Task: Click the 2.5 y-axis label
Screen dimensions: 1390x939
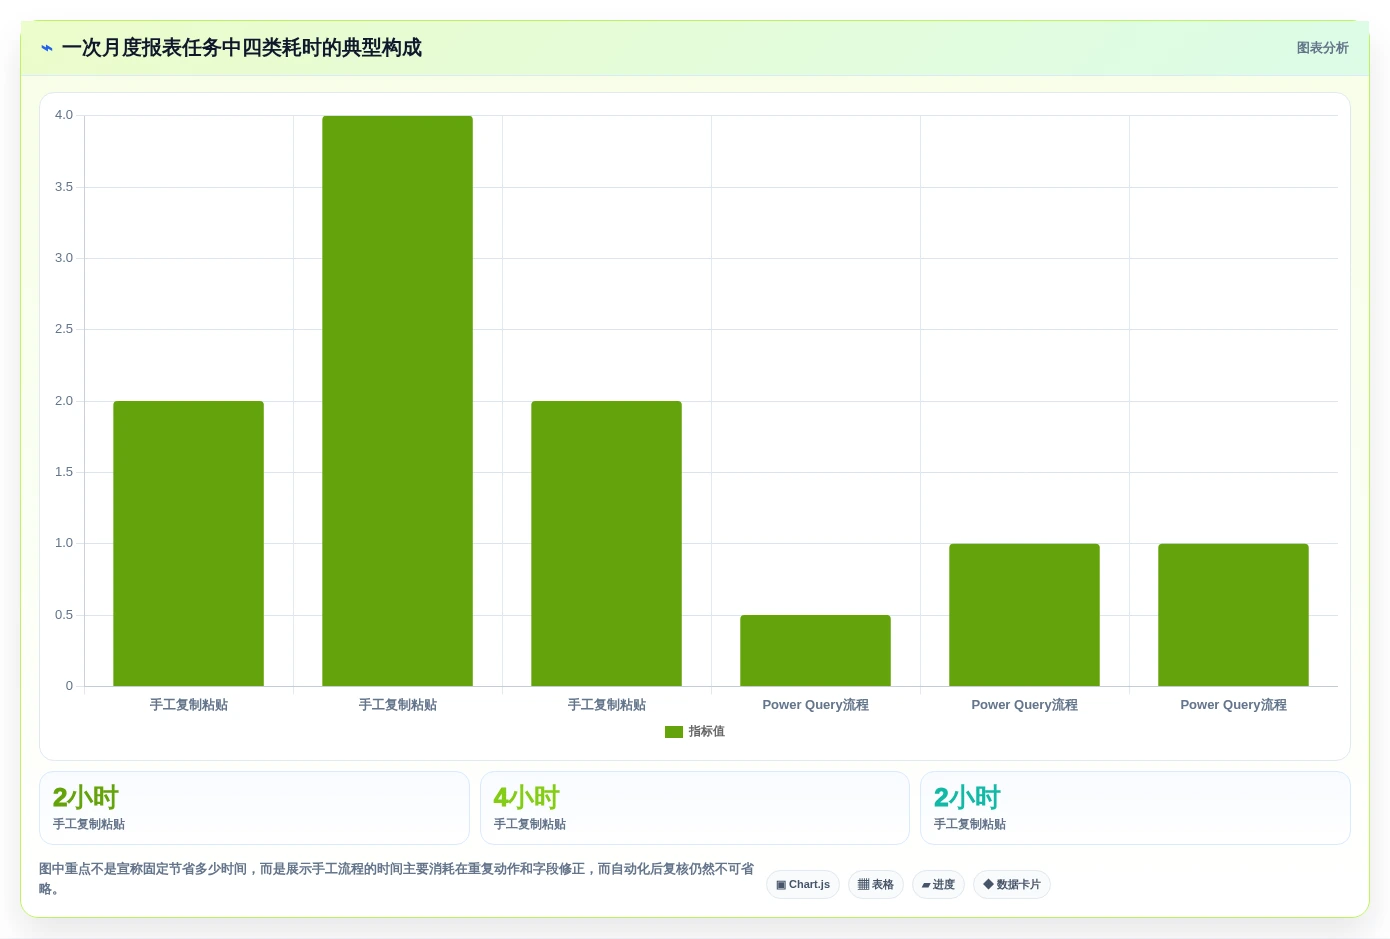Action: (64, 329)
